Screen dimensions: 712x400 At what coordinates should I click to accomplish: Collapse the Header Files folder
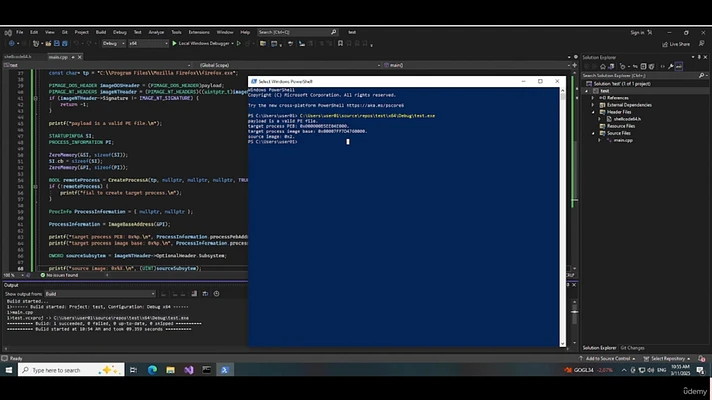[594, 111]
